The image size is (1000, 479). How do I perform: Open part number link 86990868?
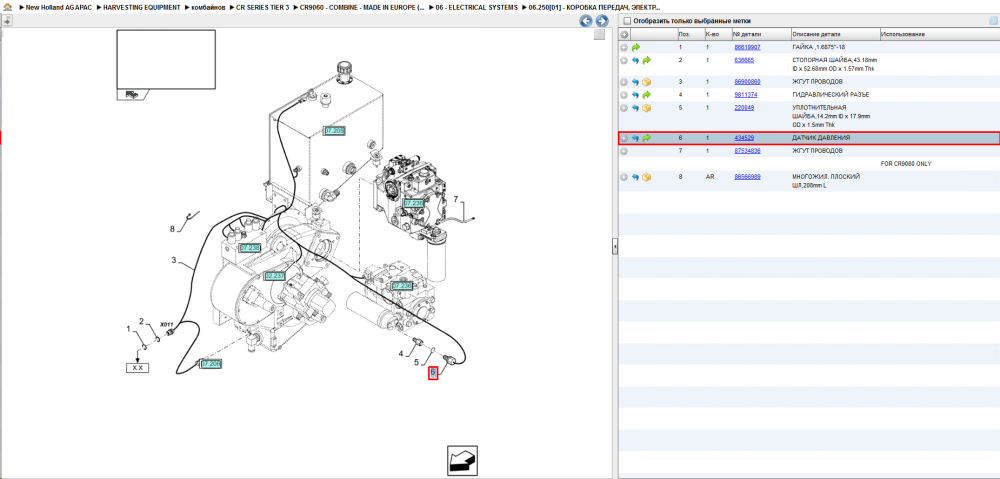[746, 82]
